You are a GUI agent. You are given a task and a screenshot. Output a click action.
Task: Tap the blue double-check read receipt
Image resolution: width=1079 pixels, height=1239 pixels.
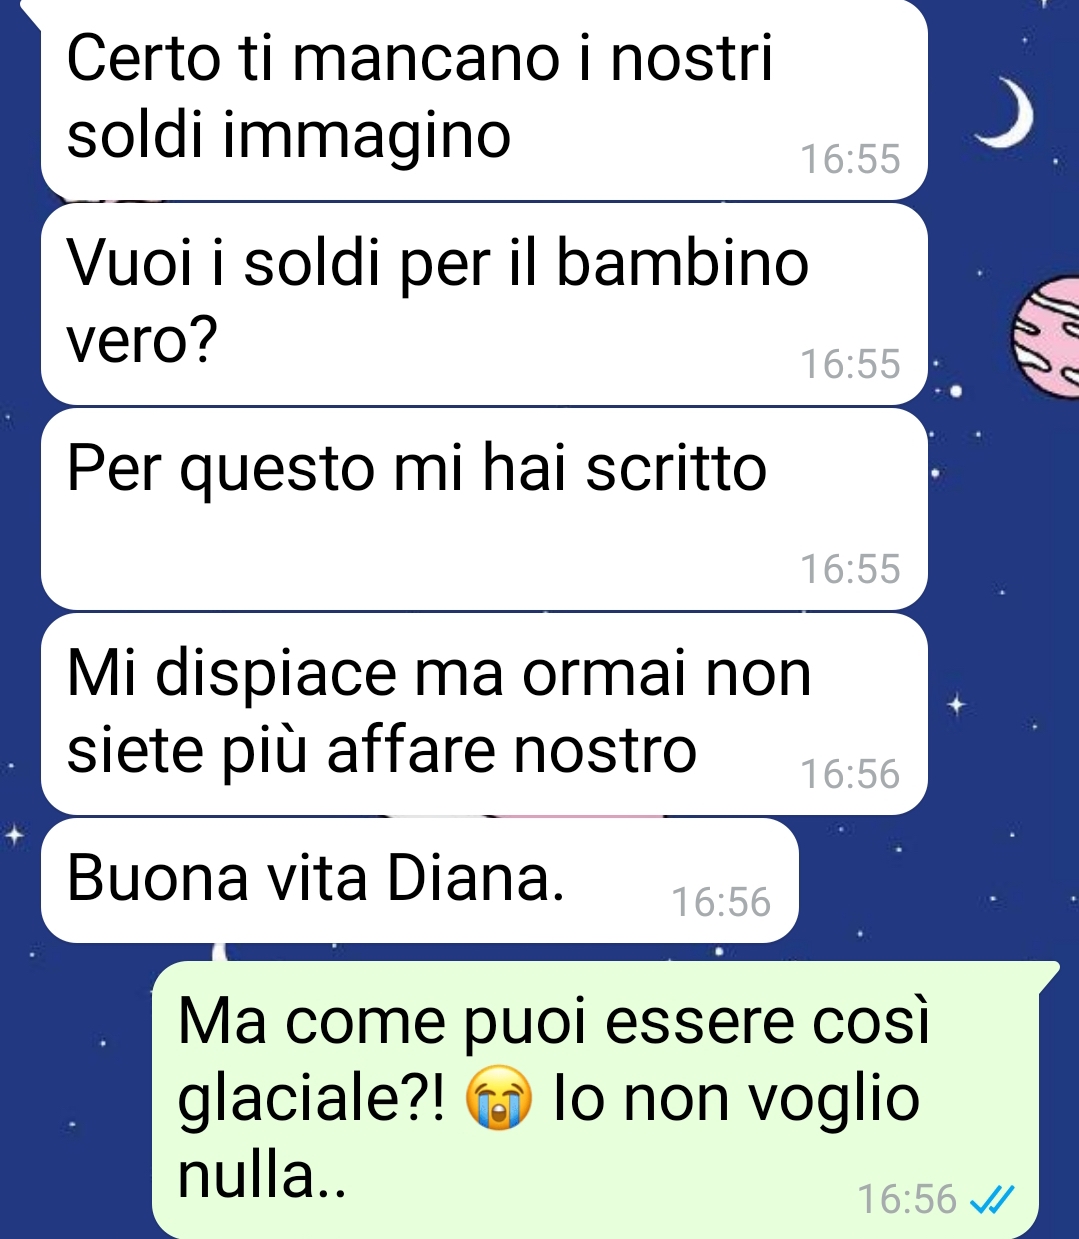[993, 1198]
